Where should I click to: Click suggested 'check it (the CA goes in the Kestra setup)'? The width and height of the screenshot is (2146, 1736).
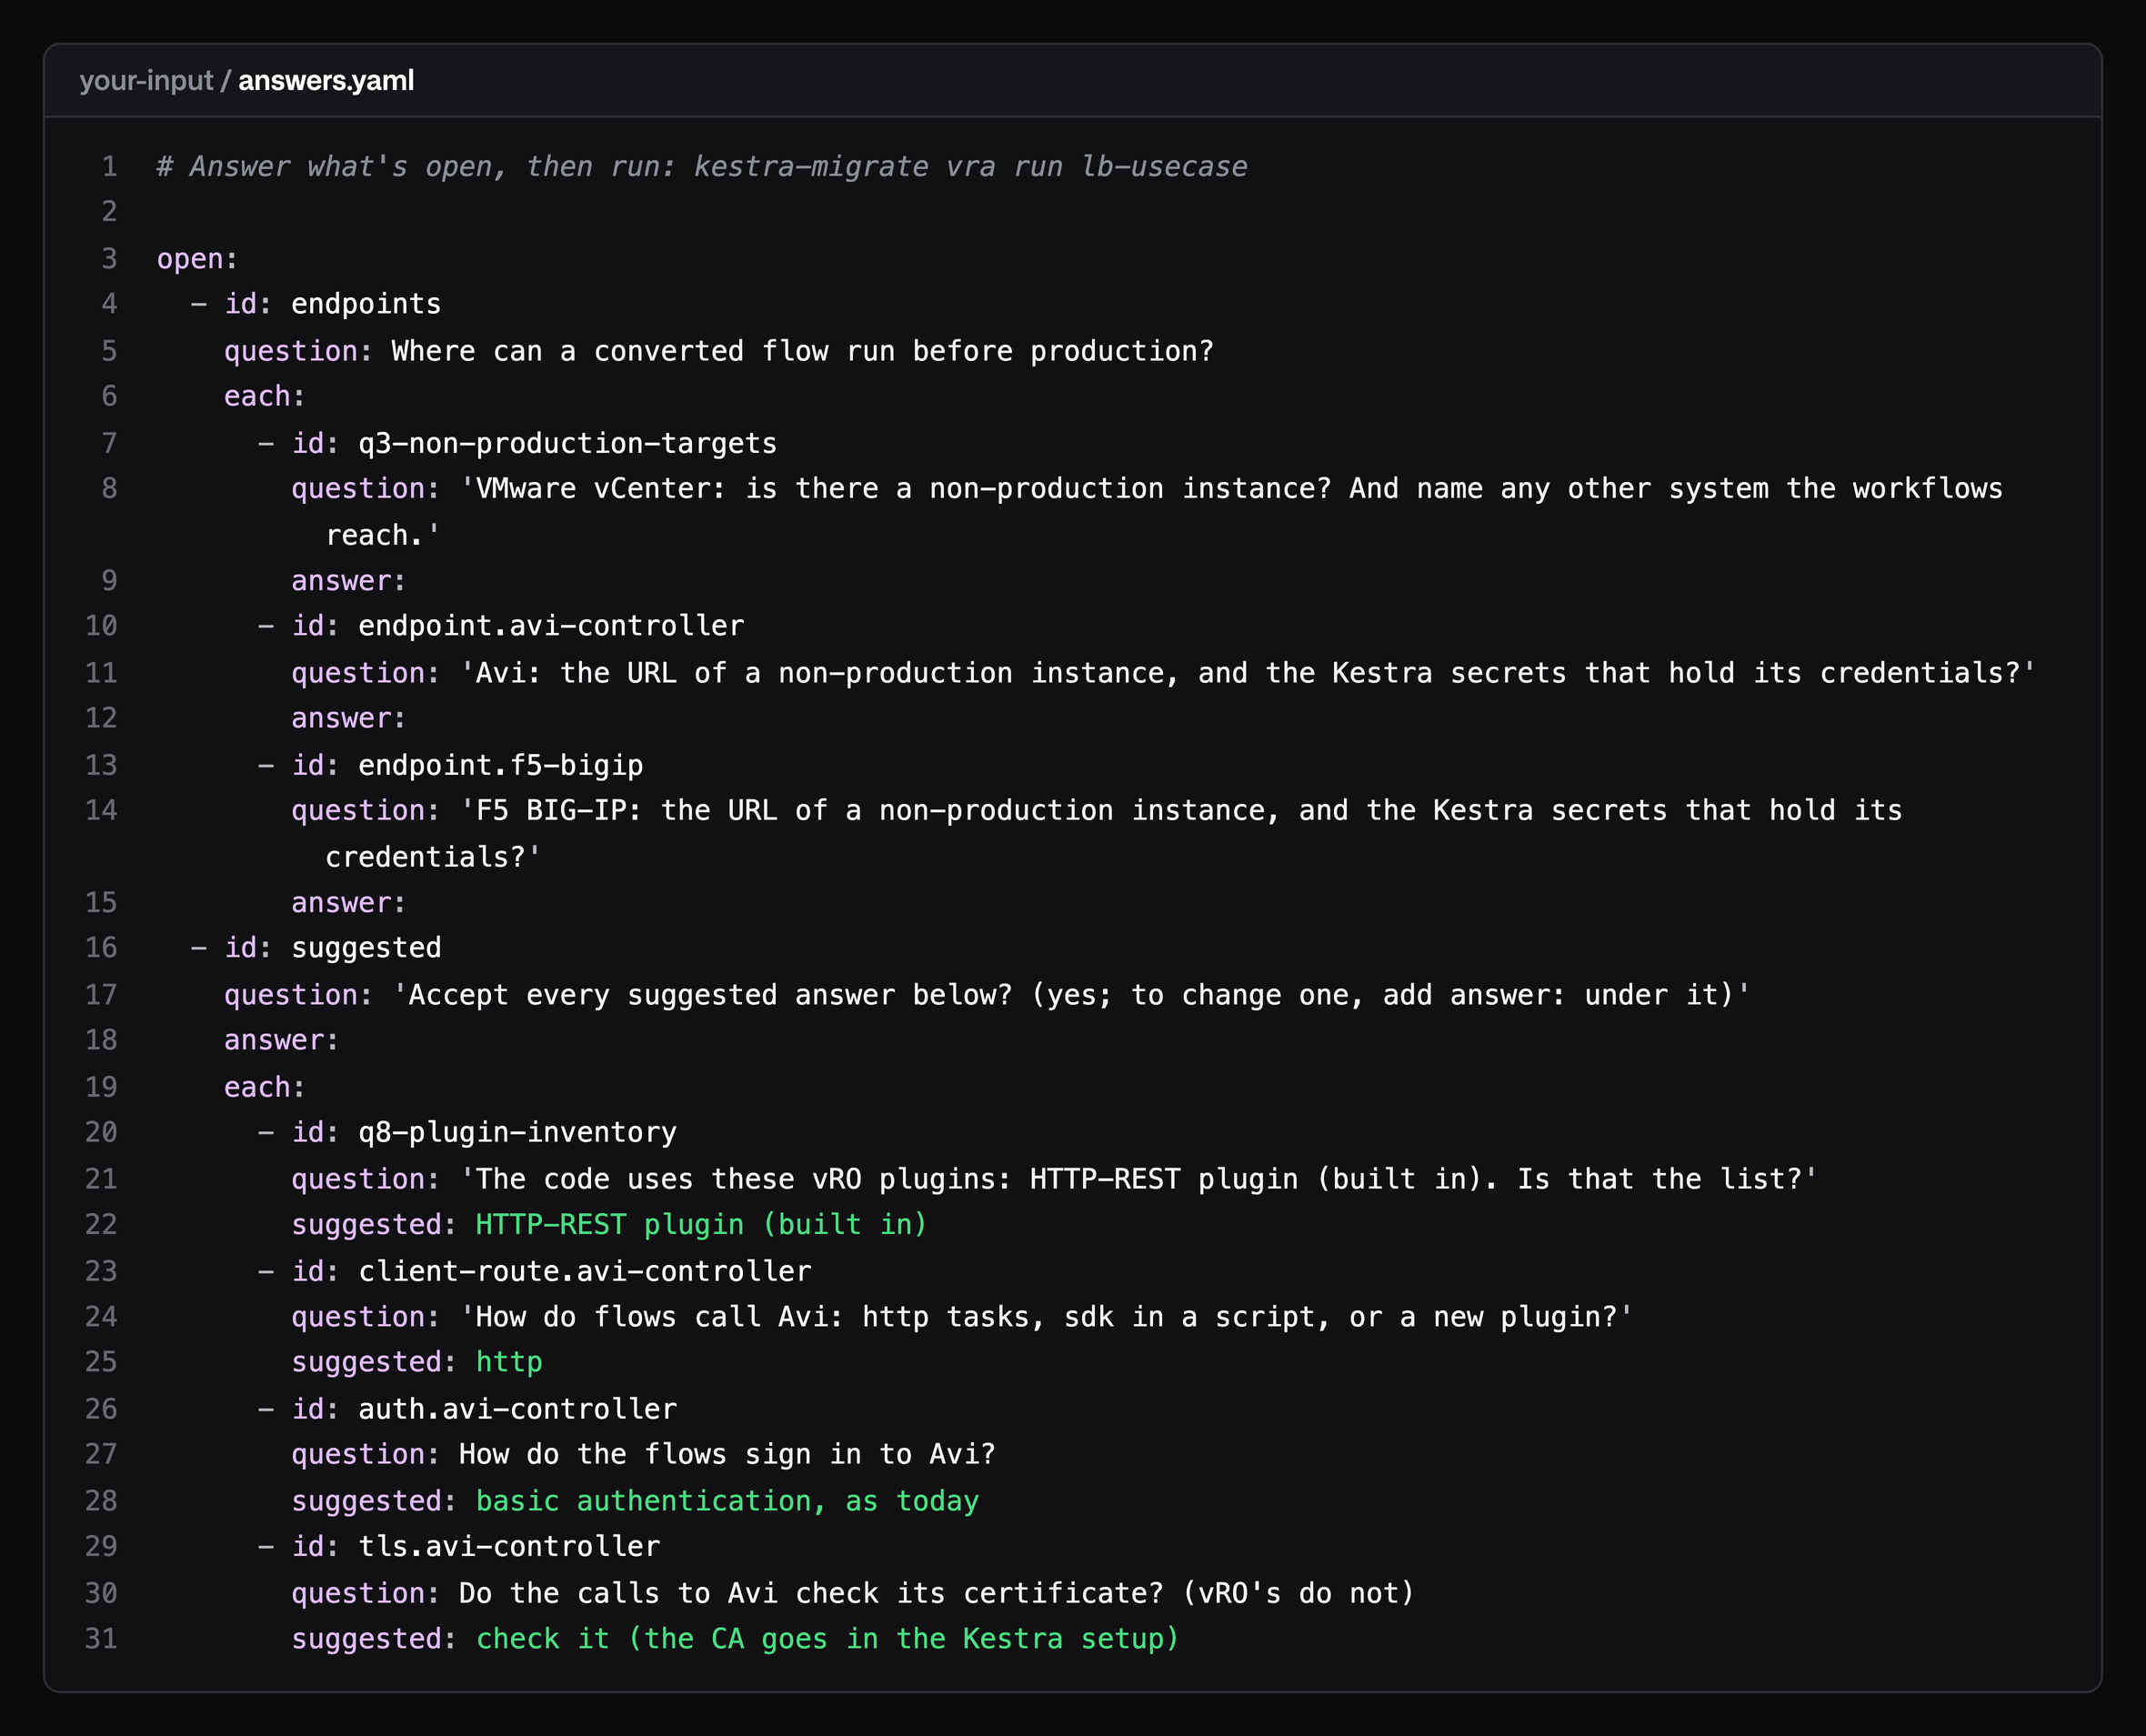click(x=827, y=1639)
